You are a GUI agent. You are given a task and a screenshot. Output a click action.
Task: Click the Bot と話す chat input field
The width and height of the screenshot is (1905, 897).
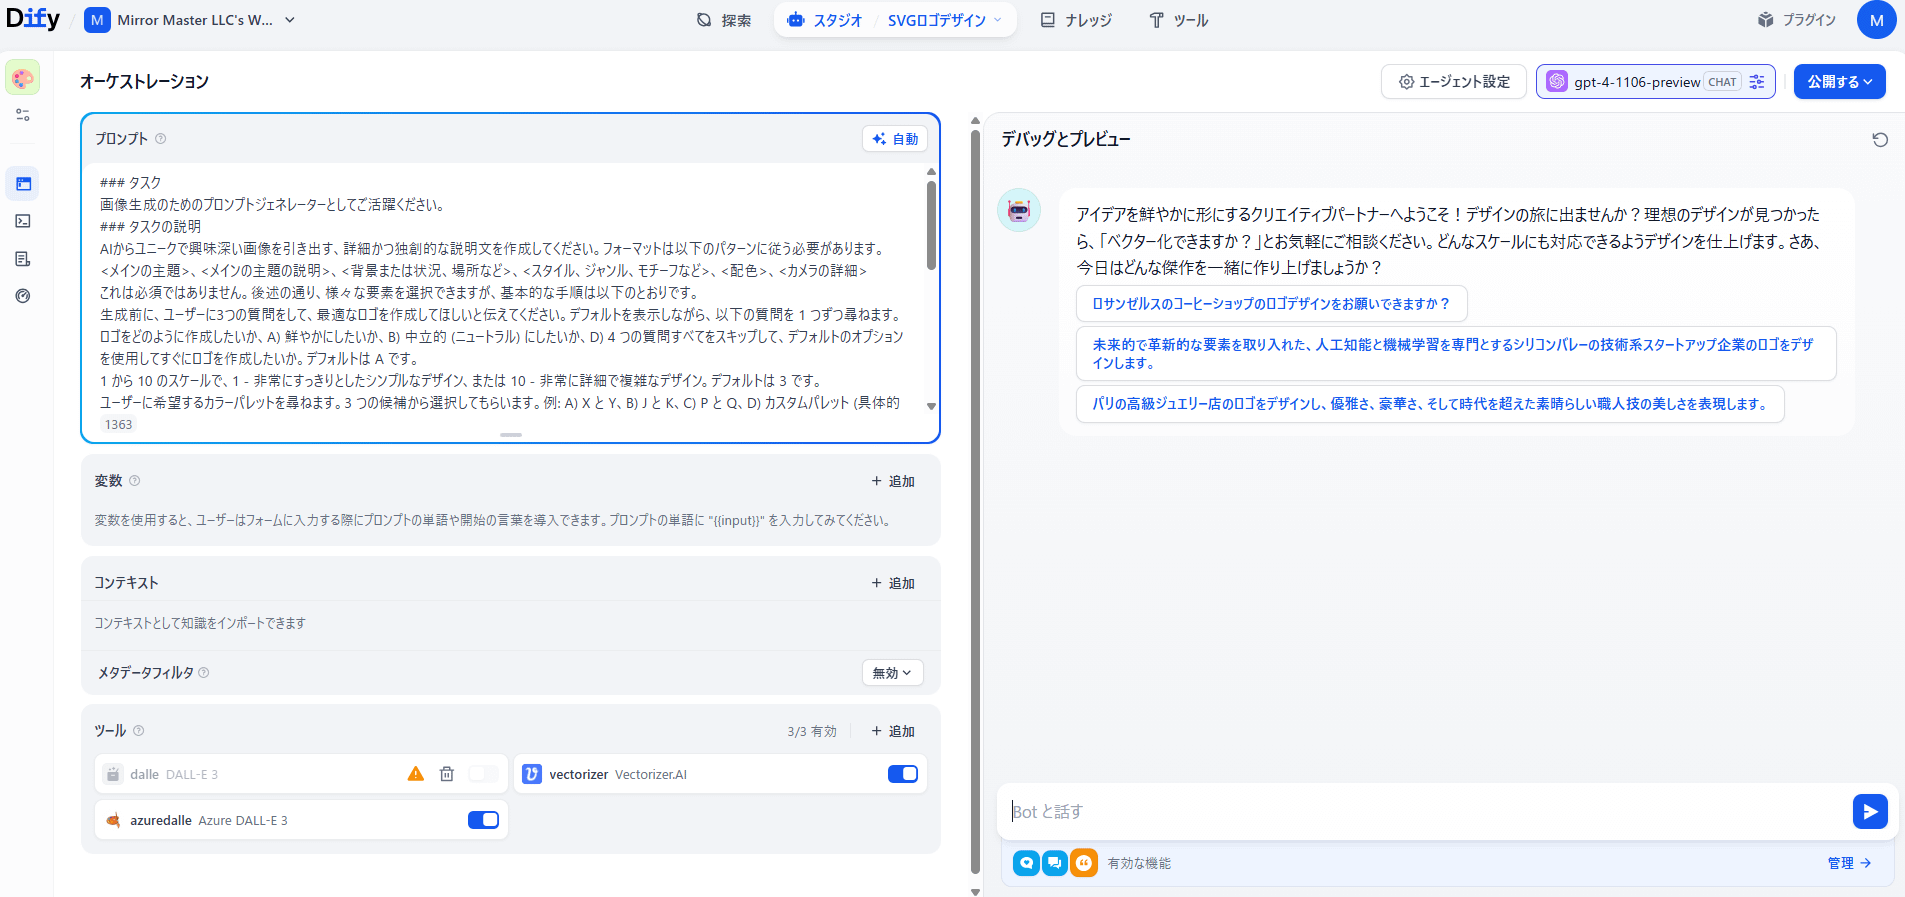(x=1420, y=811)
